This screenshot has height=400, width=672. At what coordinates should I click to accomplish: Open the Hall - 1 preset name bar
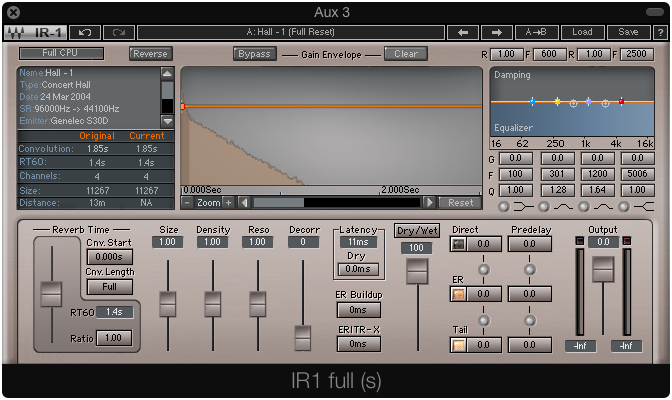pyautogui.click(x=291, y=32)
